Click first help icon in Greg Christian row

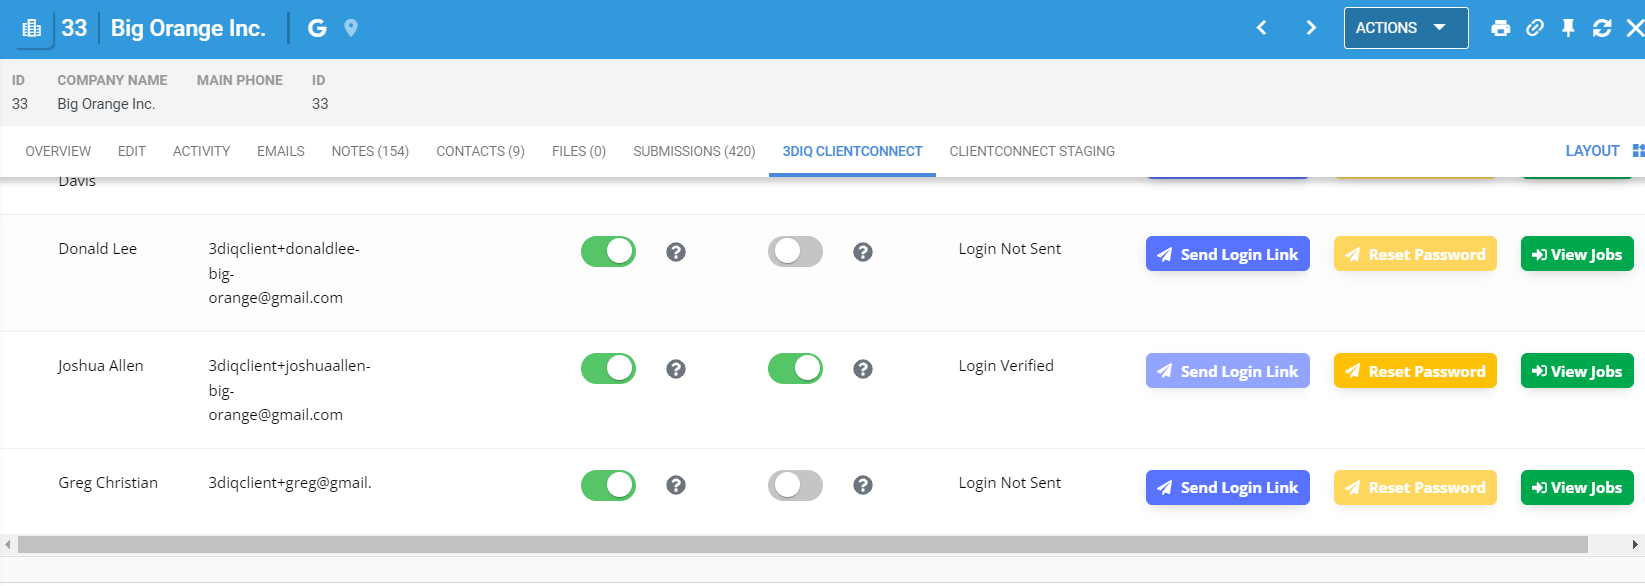tap(676, 485)
